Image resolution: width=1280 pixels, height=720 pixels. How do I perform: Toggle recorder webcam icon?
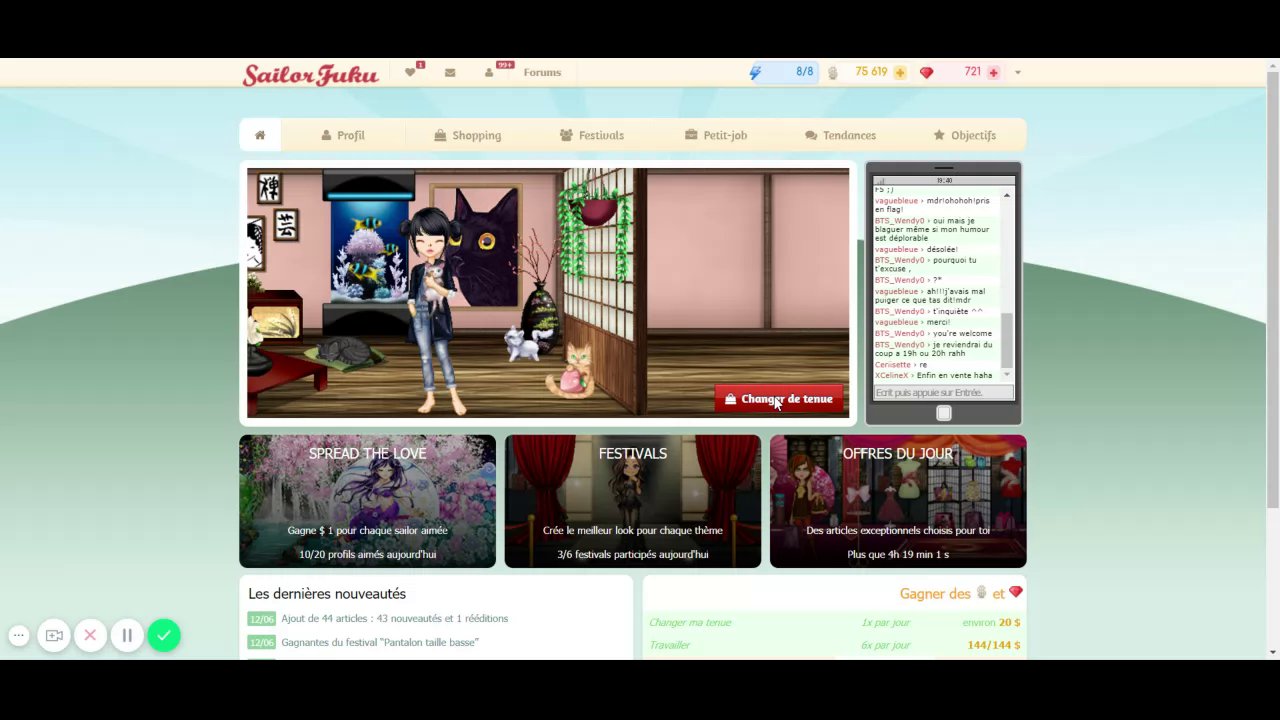pyautogui.click(x=54, y=635)
